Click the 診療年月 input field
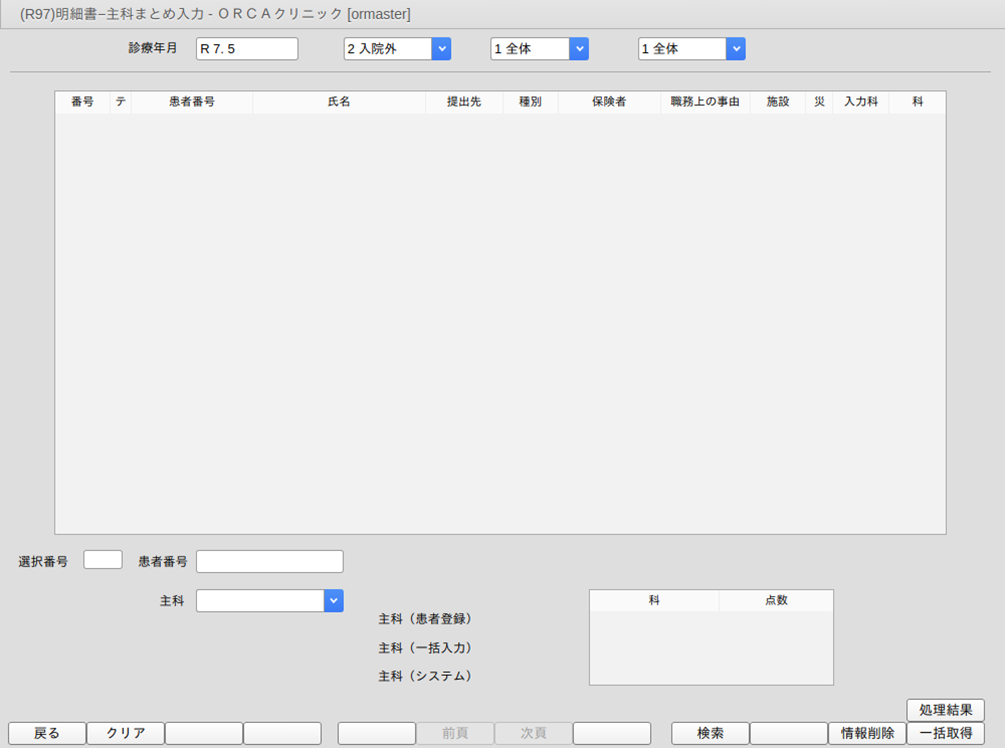The width and height of the screenshot is (1005, 748). pos(247,49)
